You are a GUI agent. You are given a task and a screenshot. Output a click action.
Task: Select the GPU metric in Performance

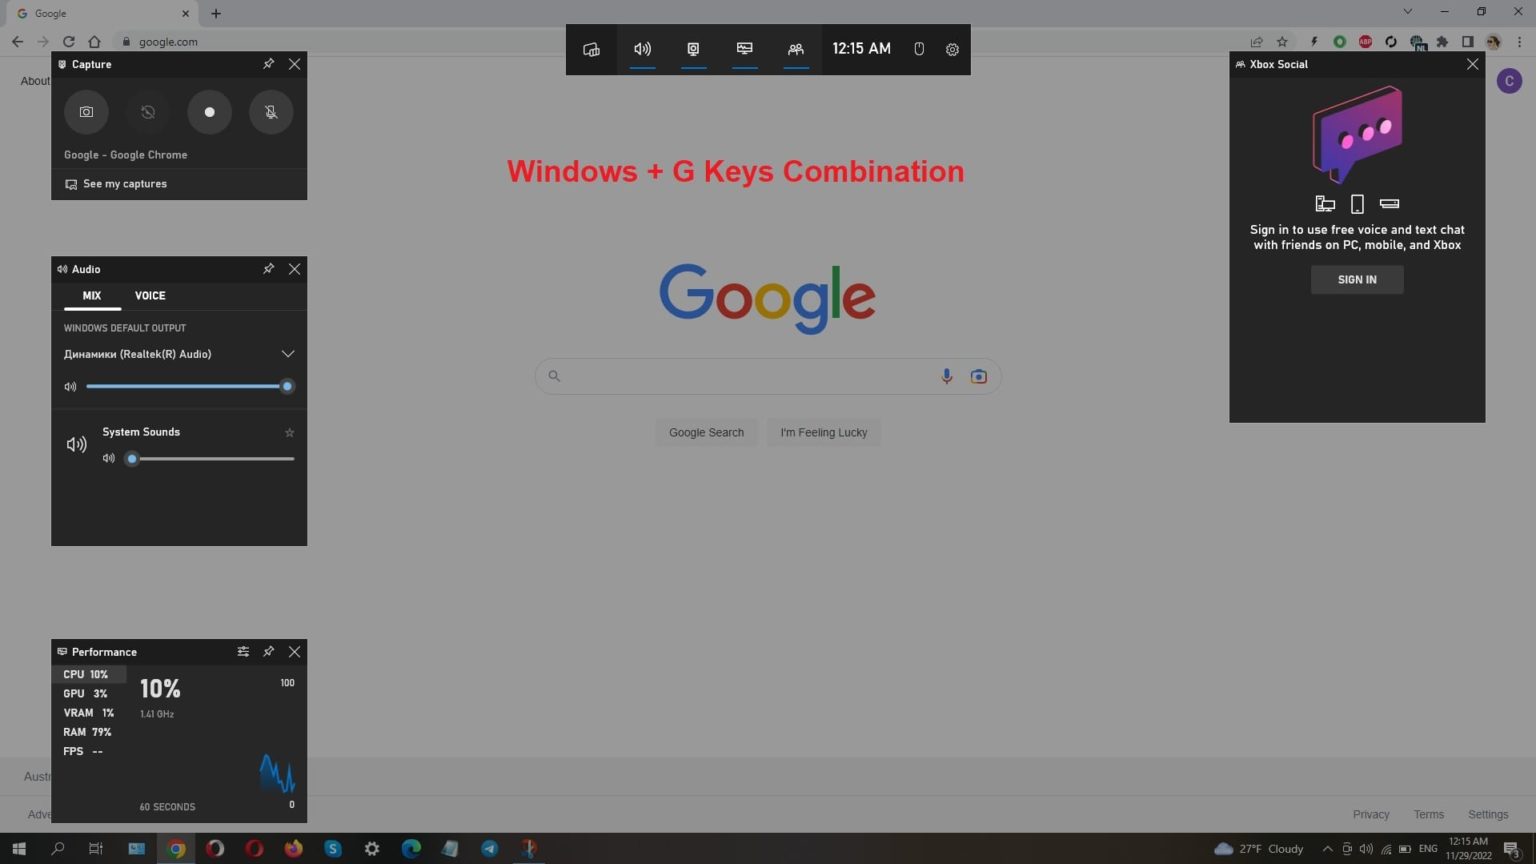(86, 694)
